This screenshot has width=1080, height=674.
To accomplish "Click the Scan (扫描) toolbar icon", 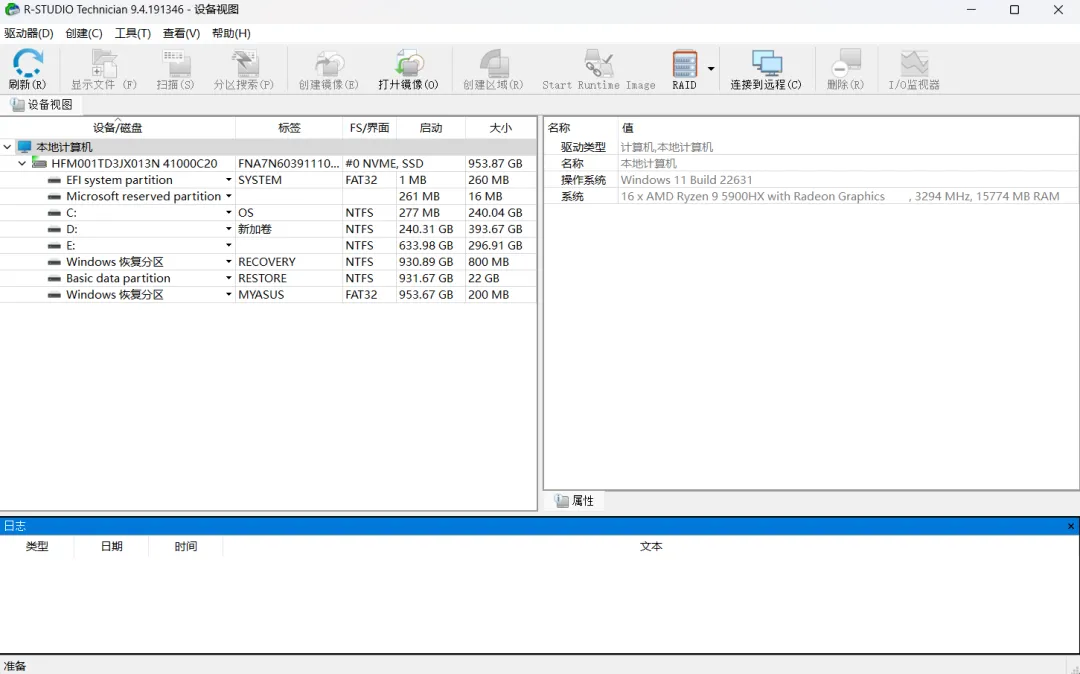I will click(176, 63).
